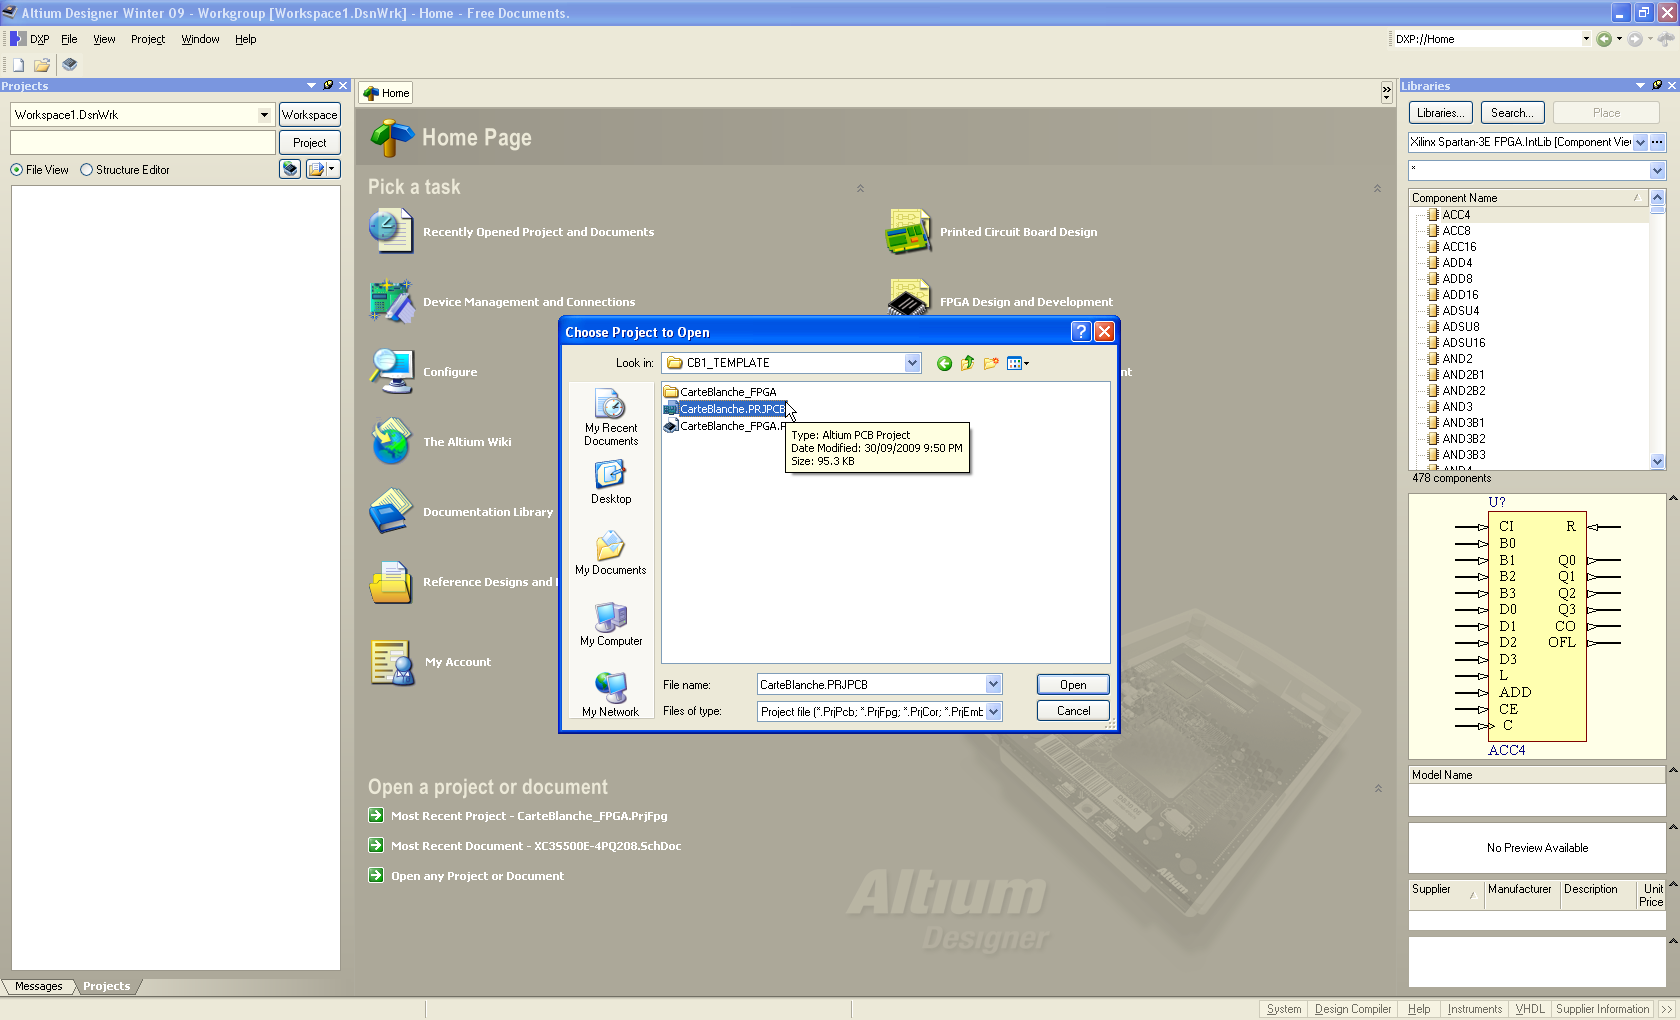Image resolution: width=1680 pixels, height=1020 pixels.
Task: Select the Structure Editor radio button
Action: pyautogui.click(x=86, y=170)
